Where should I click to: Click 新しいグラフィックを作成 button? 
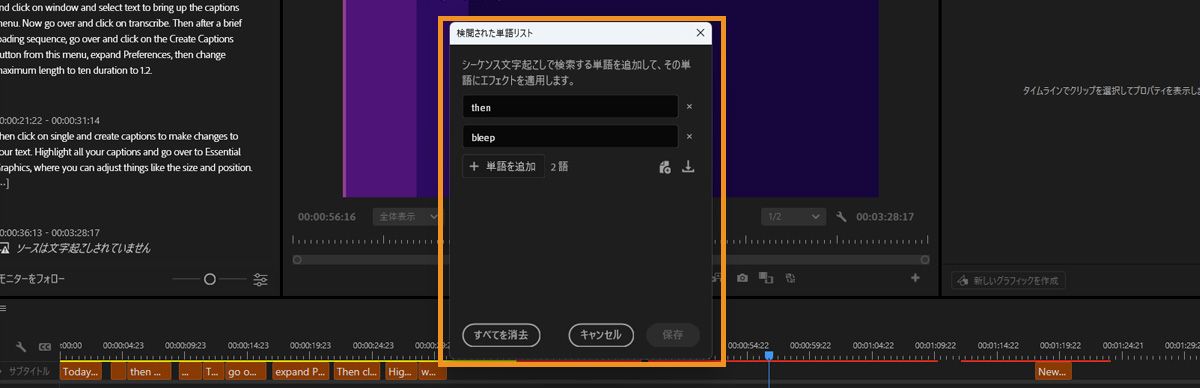(x=1008, y=281)
